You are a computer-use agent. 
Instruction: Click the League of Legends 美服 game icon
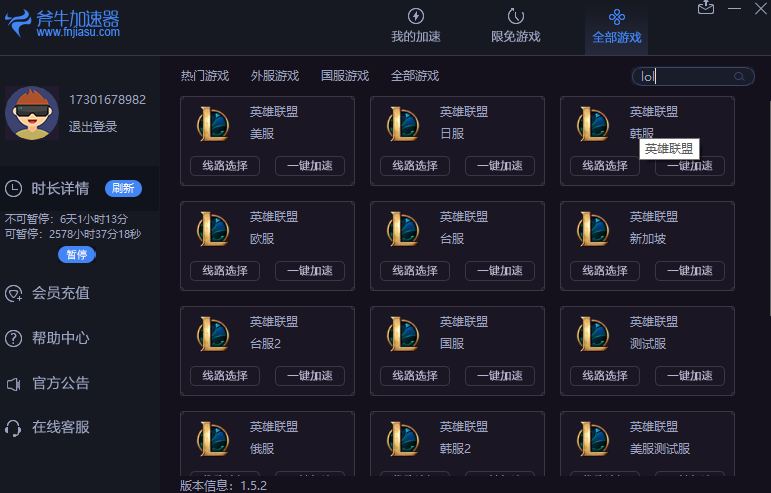[x=212, y=124]
